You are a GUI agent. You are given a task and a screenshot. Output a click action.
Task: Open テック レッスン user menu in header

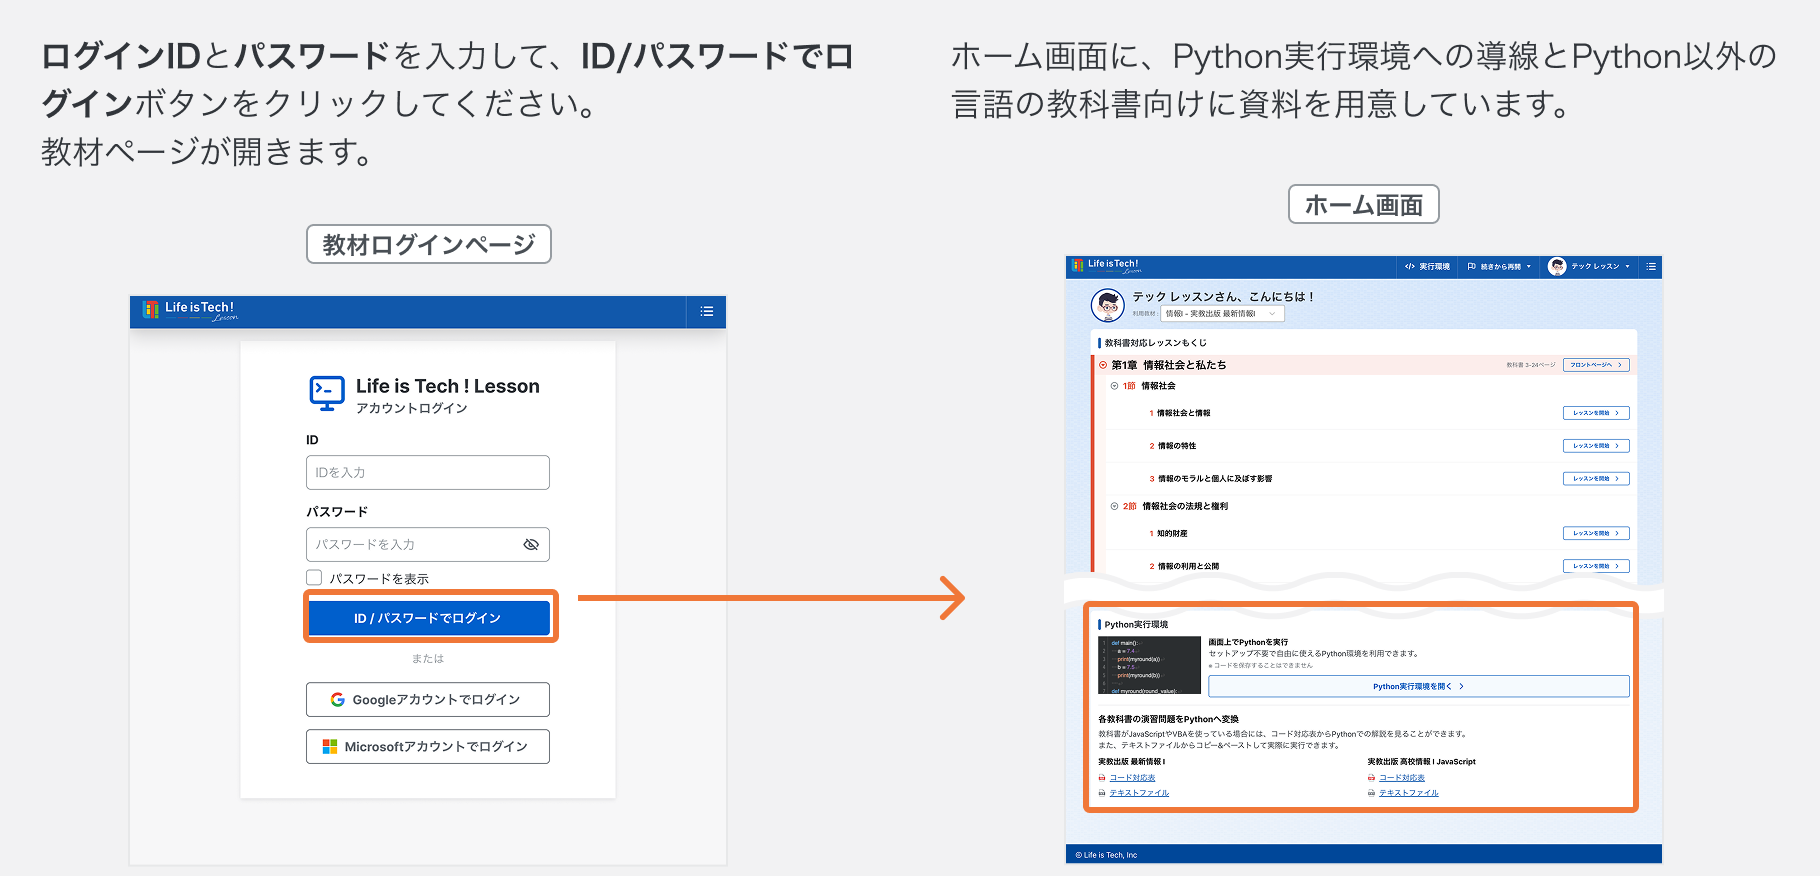(1589, 266)
